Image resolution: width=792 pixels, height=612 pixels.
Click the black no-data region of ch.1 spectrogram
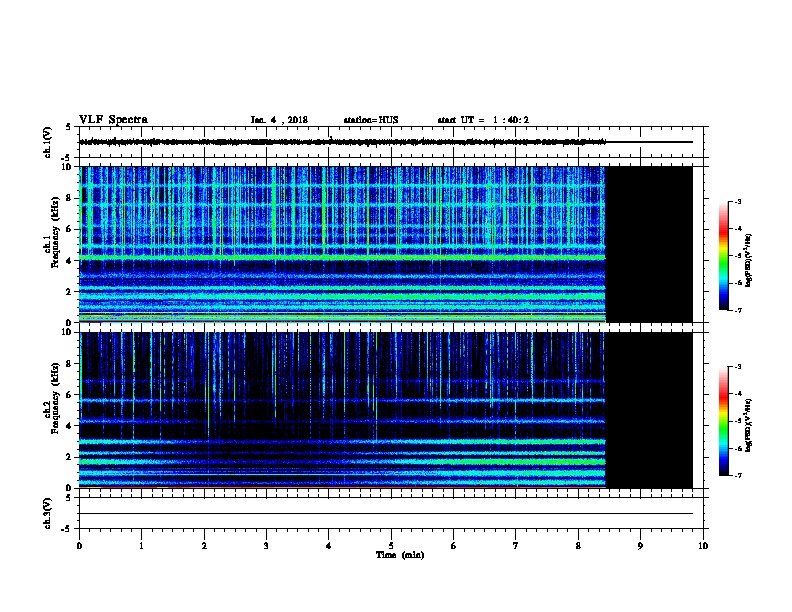tap(649, 244)
